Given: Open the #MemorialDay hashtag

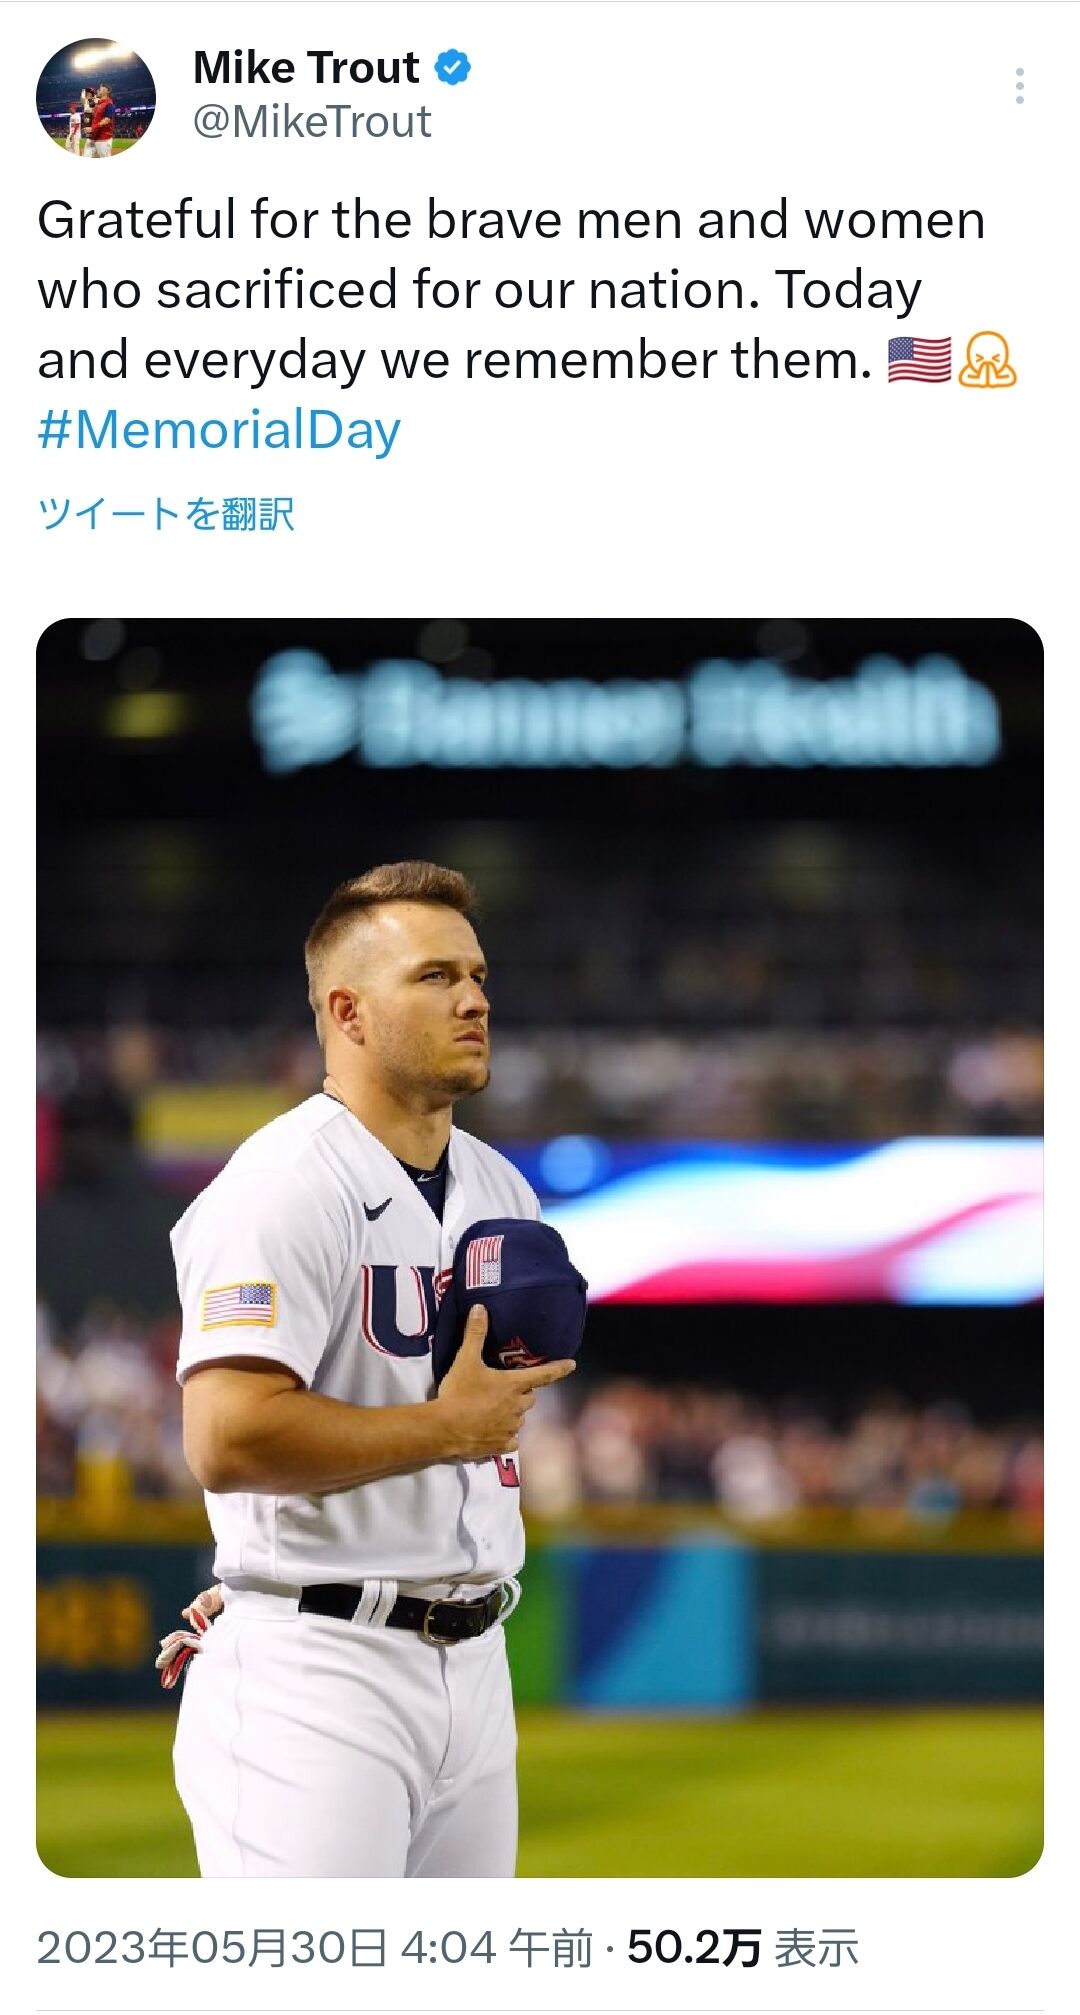Looking at the screenshot, I should point(219,431).
